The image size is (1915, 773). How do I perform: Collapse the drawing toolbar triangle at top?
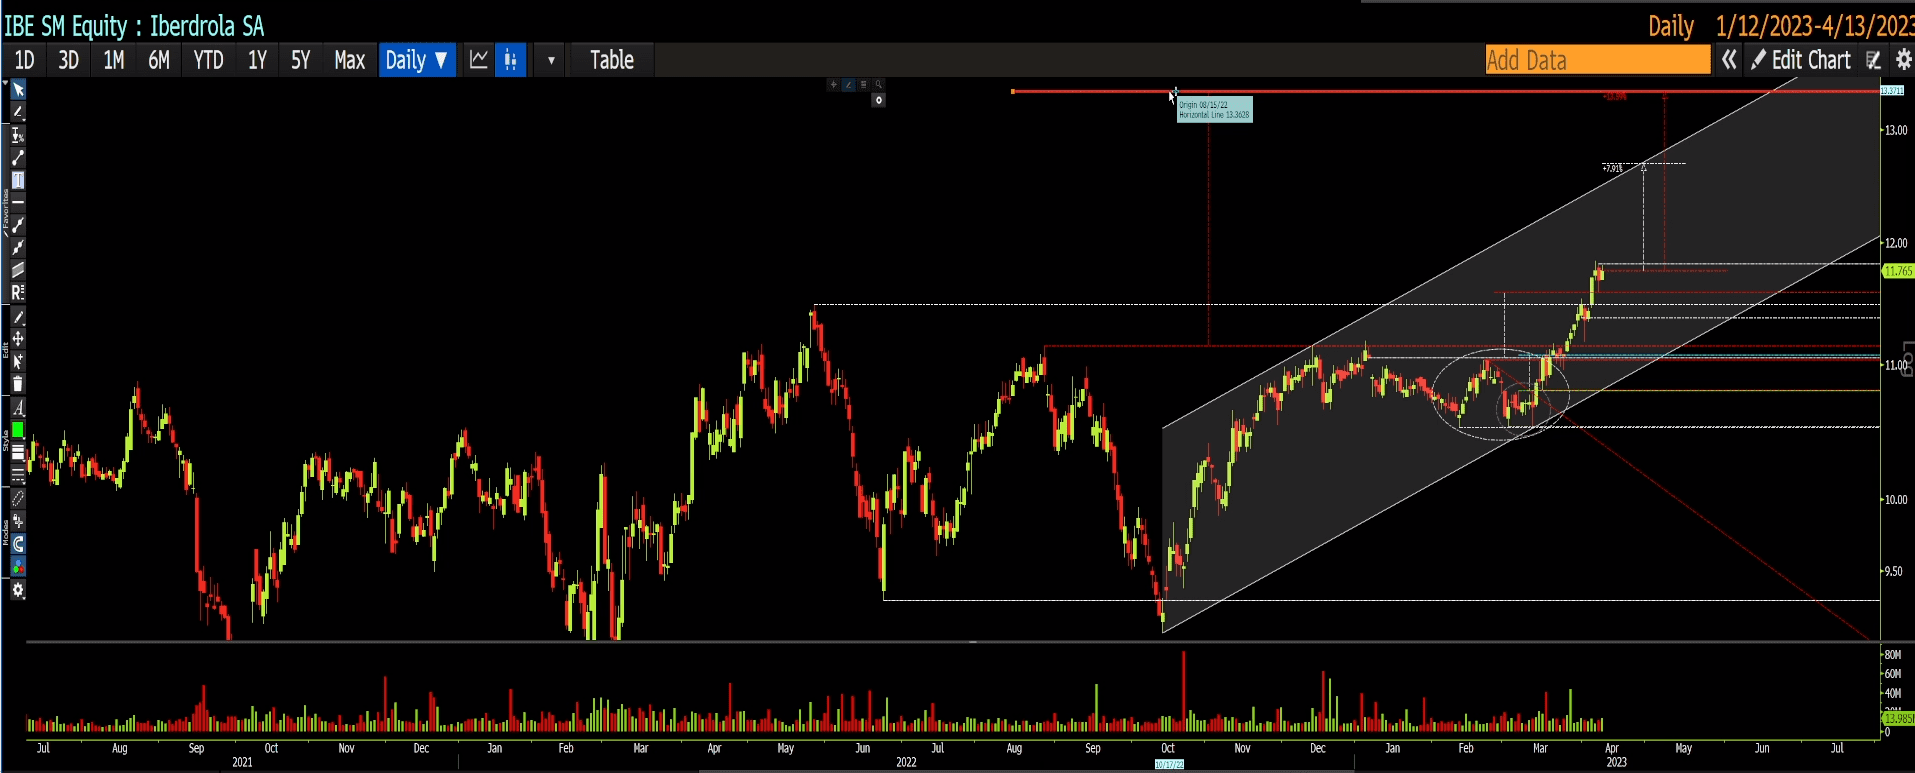[x=6, y=81]
